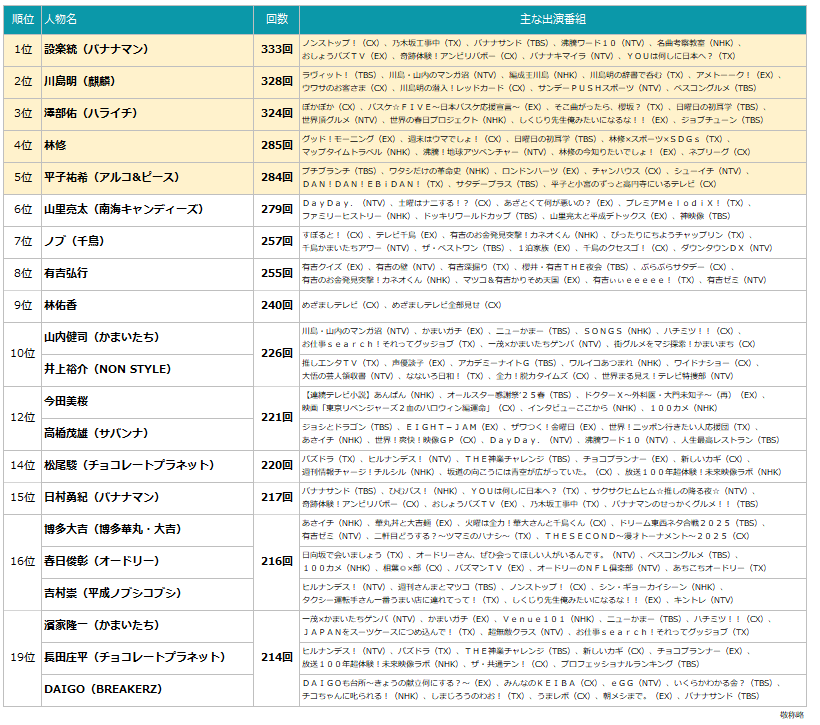820x725 pixels.
Task: Click the count 257回
Action: 277,241
